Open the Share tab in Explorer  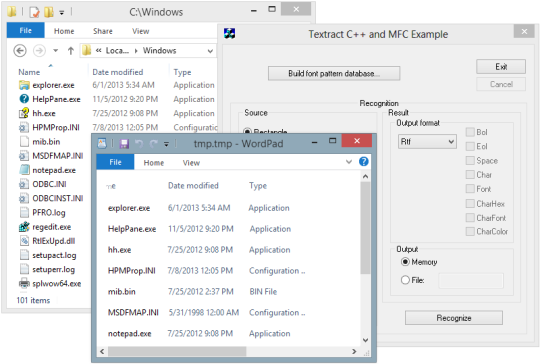pos(103,31)
